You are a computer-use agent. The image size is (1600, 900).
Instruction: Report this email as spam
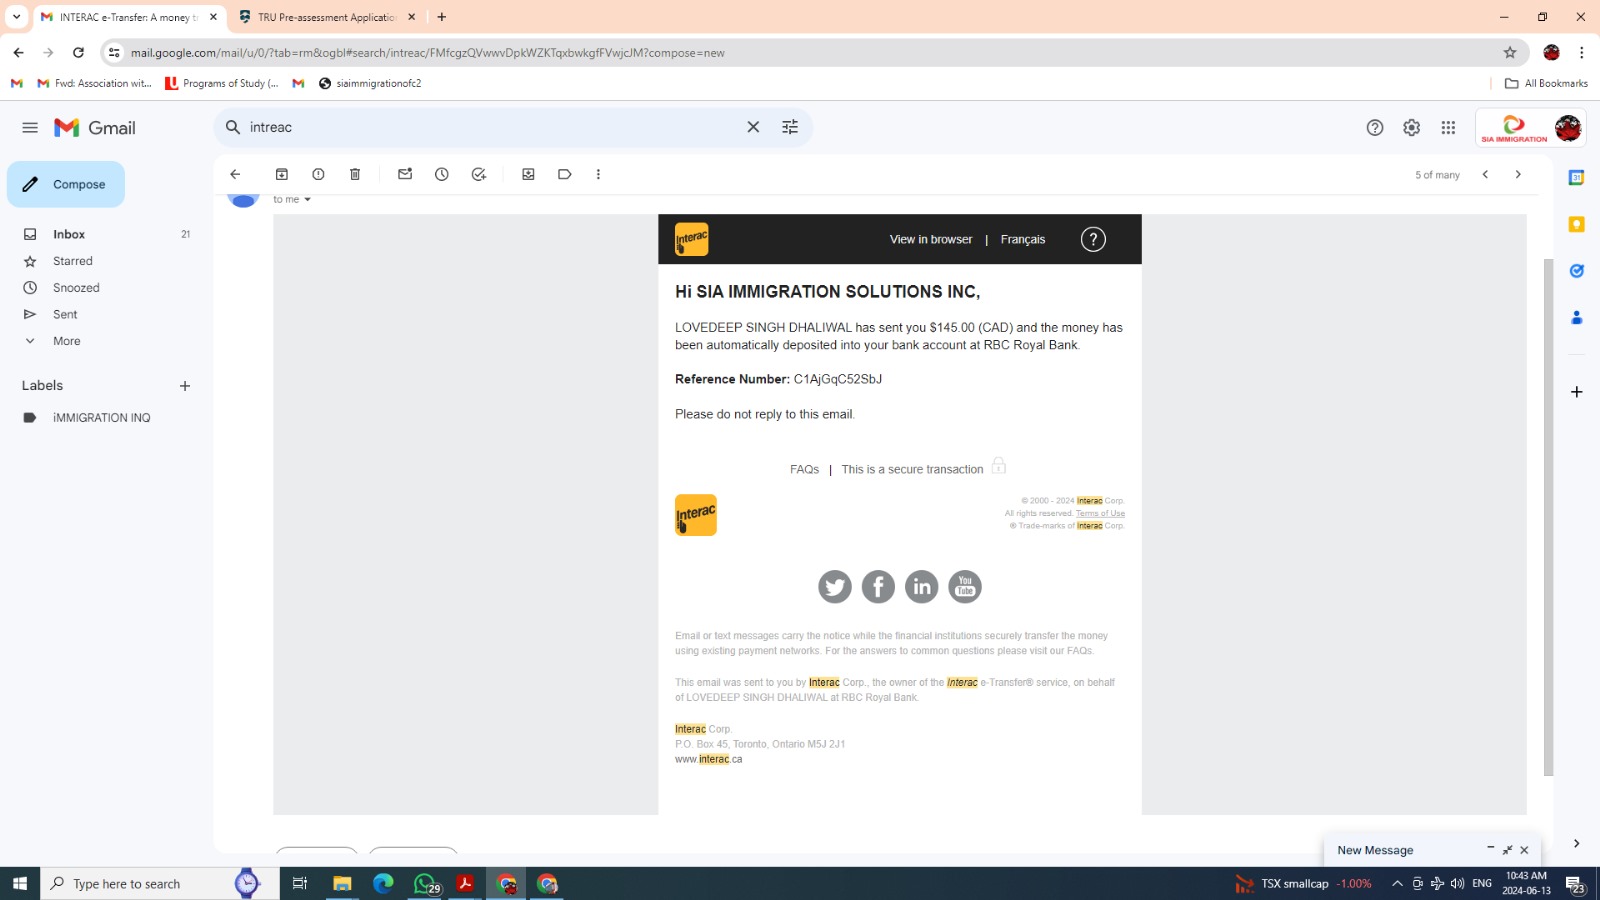[318, 174]
